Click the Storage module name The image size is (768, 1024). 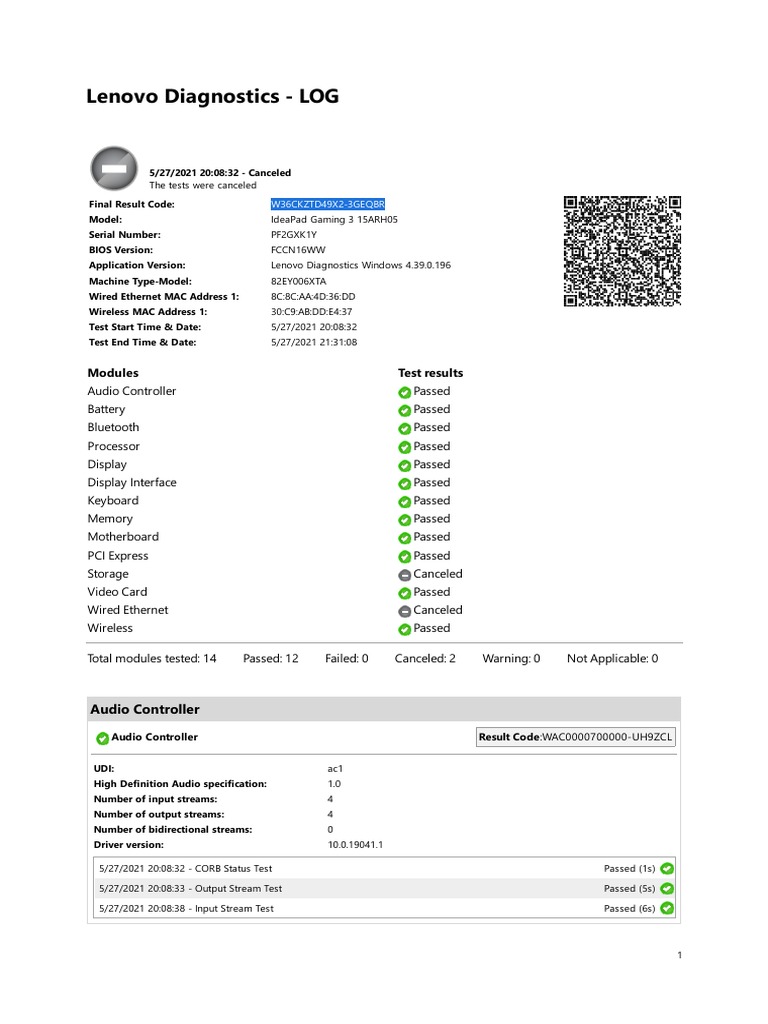108,574
